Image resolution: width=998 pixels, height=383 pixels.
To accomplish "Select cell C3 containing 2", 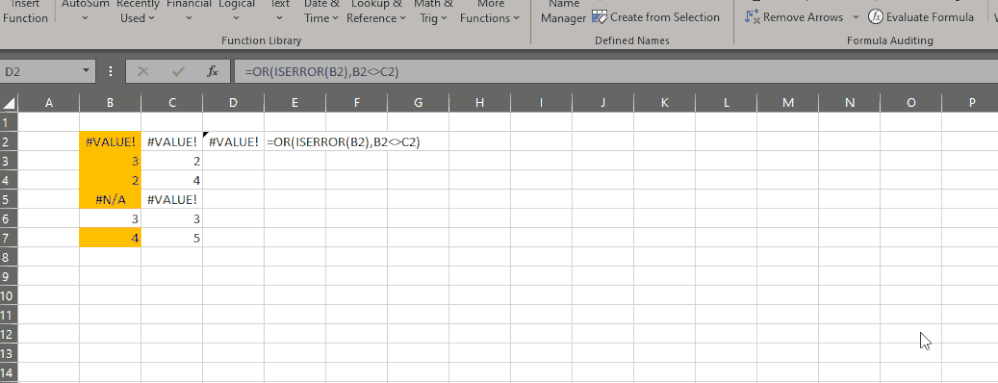I will (172, 161).
